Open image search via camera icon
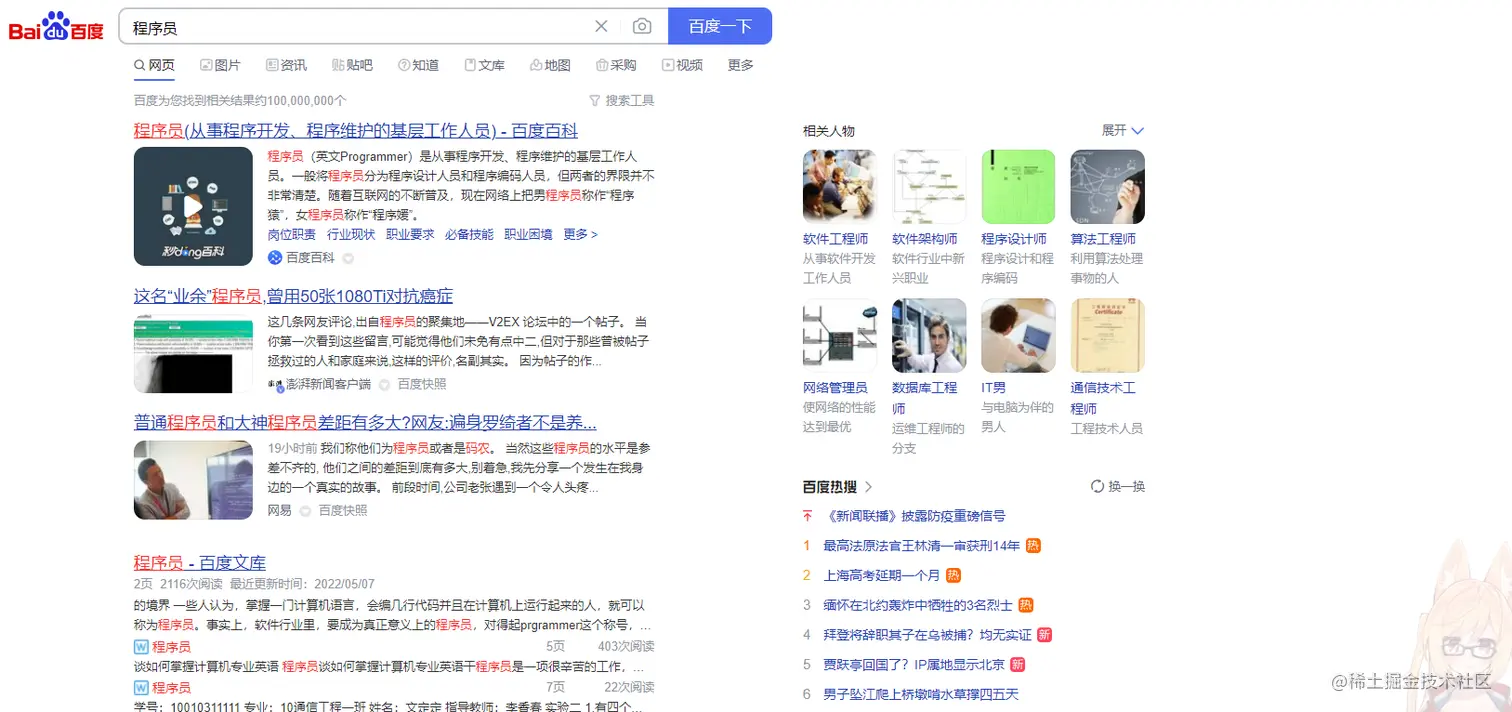This screenshot has height=712, width=1512. click(642, 26)
